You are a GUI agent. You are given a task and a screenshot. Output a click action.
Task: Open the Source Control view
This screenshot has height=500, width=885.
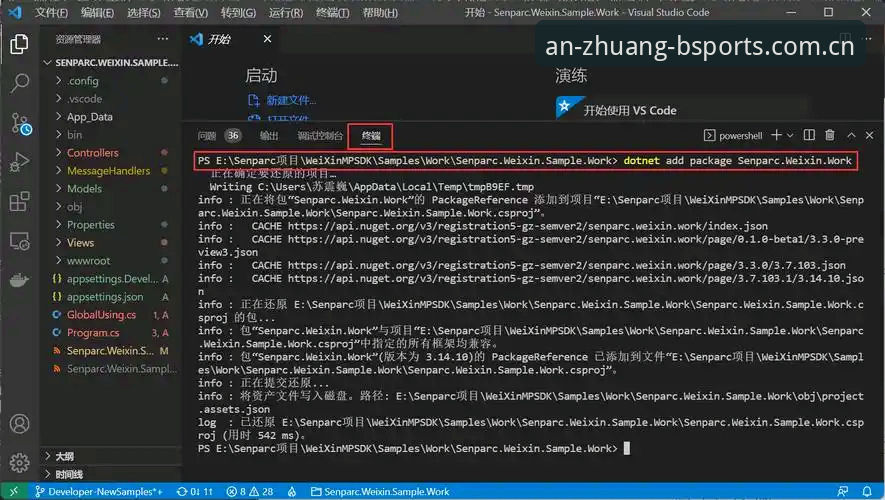(x=20, y=123)
